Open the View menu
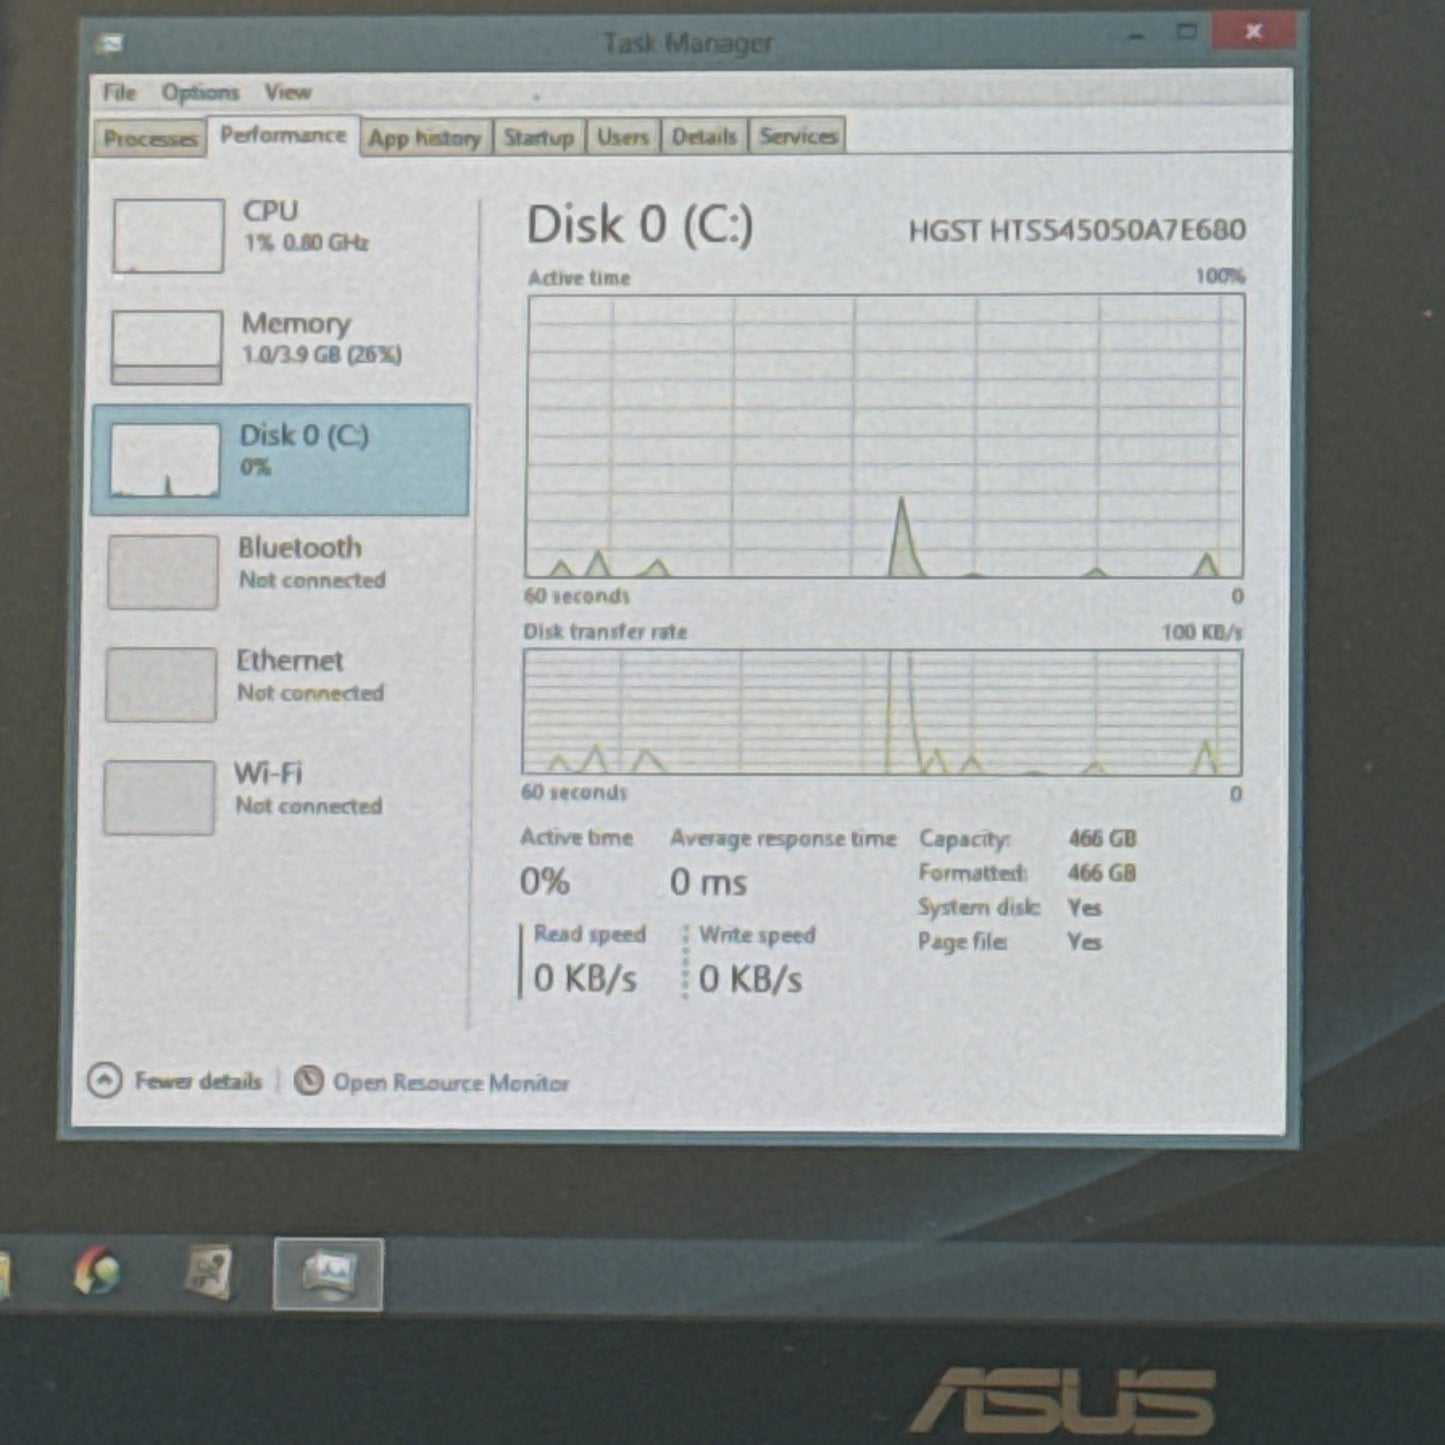Image resolution: width=1445 pixels, height=1445 pixels. point(287,91)
